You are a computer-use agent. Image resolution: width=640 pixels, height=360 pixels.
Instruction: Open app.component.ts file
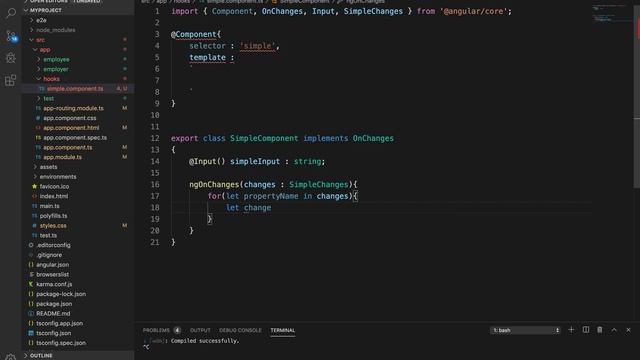coord(68,147)
